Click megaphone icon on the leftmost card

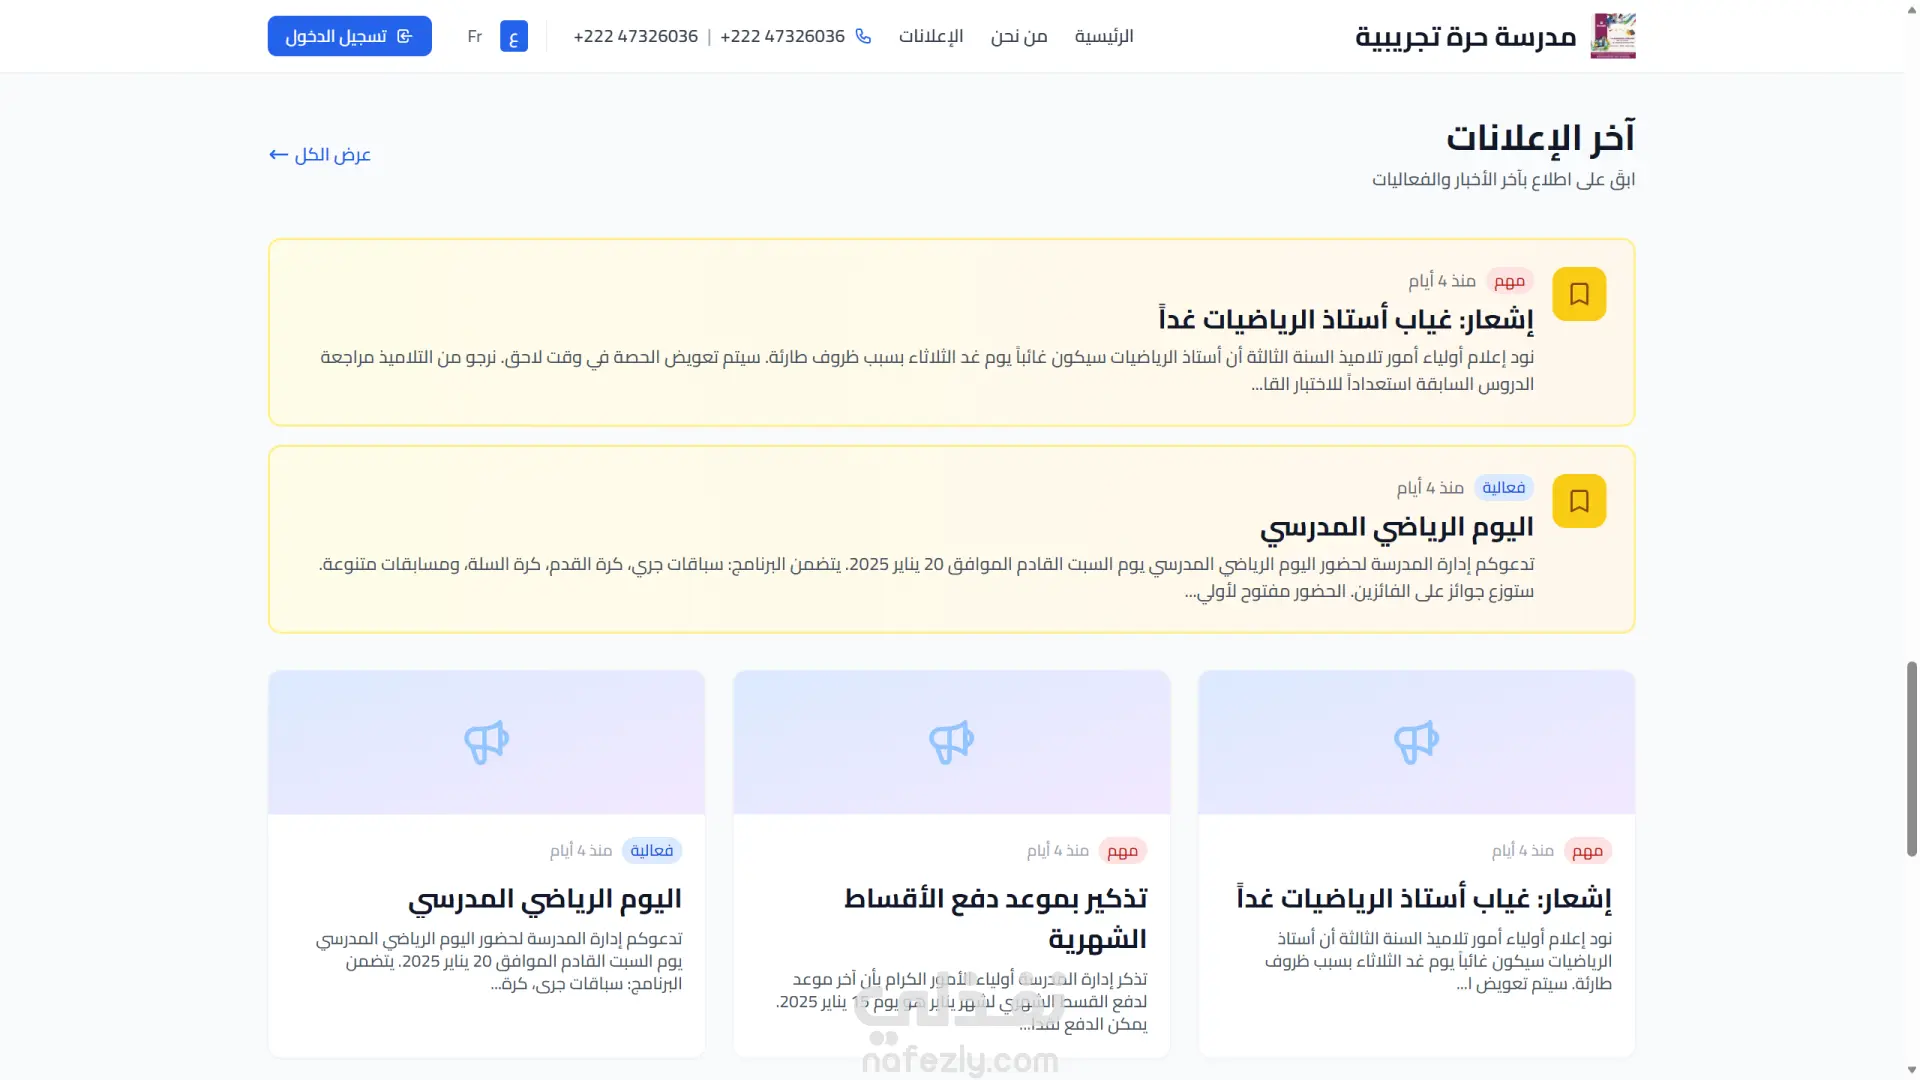coord(486,742)
